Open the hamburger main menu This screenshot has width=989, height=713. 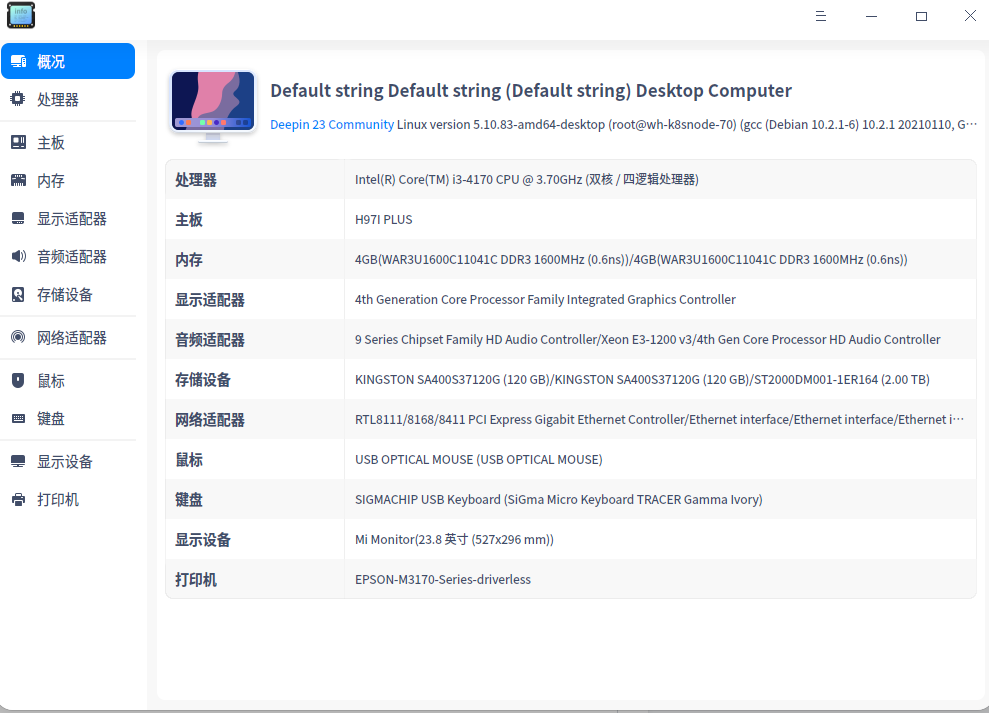tap(821, 16)
